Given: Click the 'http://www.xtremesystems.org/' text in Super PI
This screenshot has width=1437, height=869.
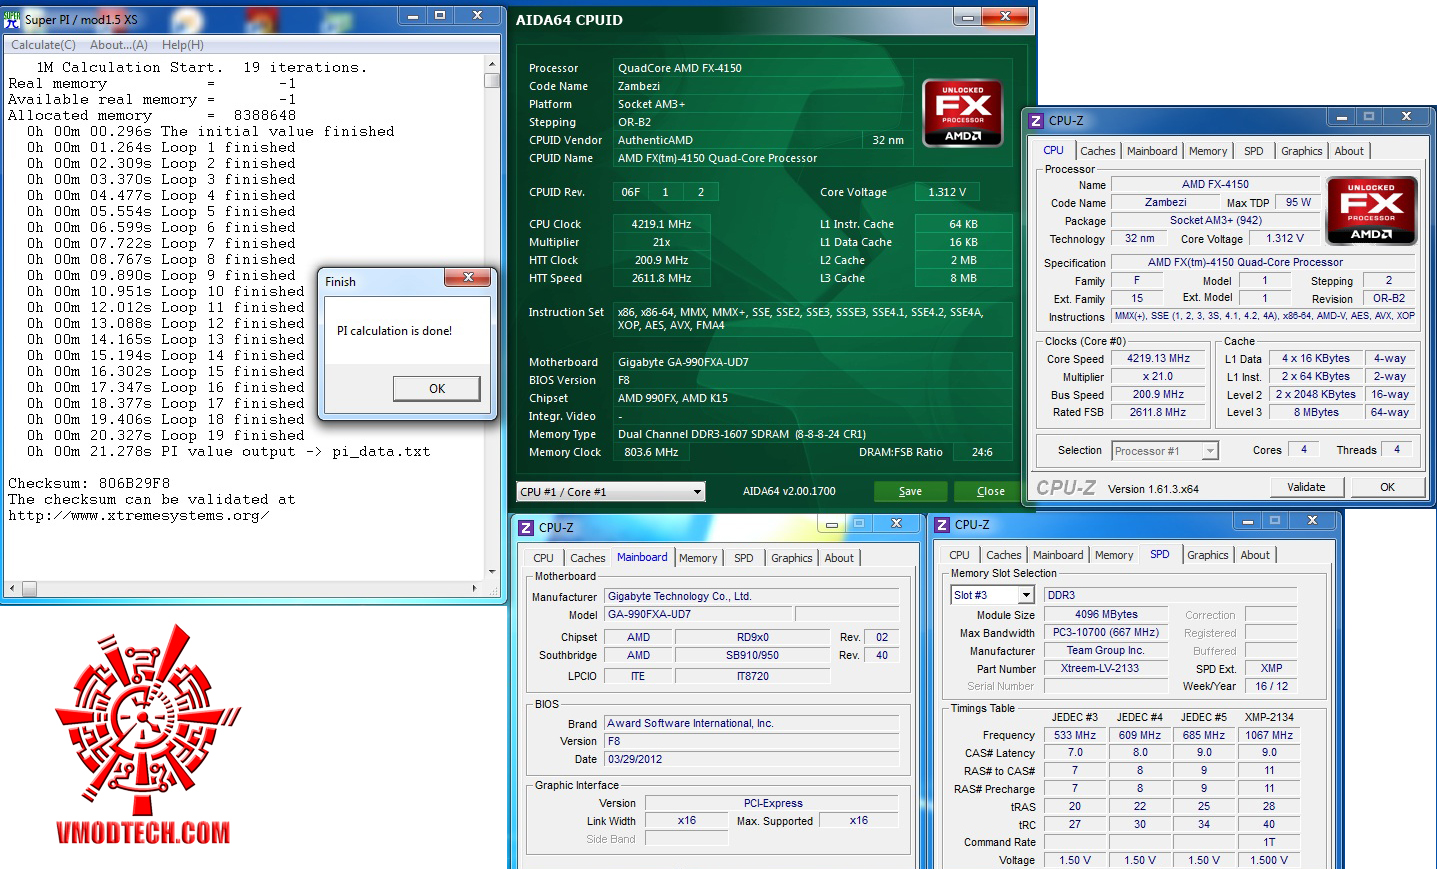Looking at the screenshot, I should point(139,515).
